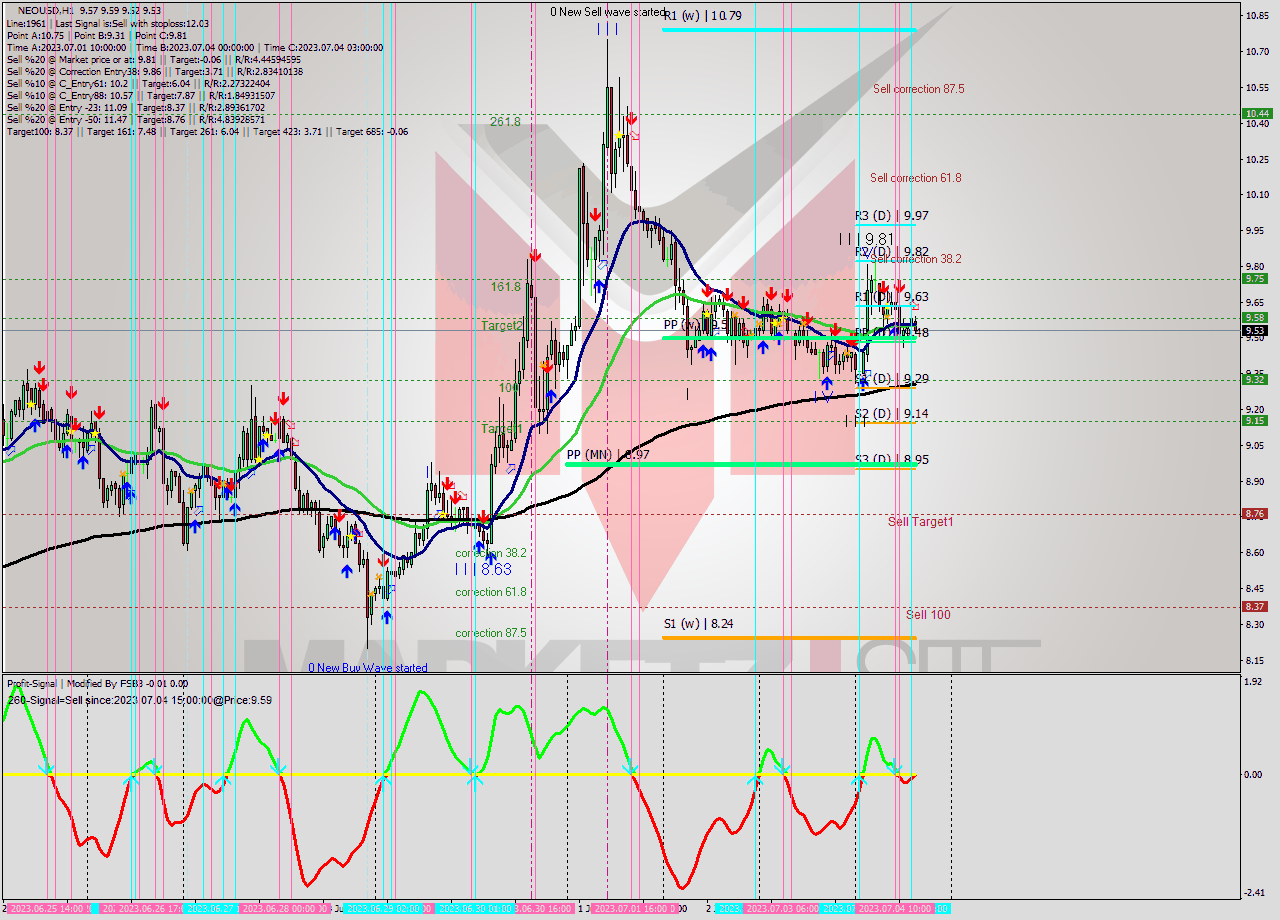
Task: Select the 'Last Signal is:Sell with stoploss:12.03' line
Action: pos(131,23)
